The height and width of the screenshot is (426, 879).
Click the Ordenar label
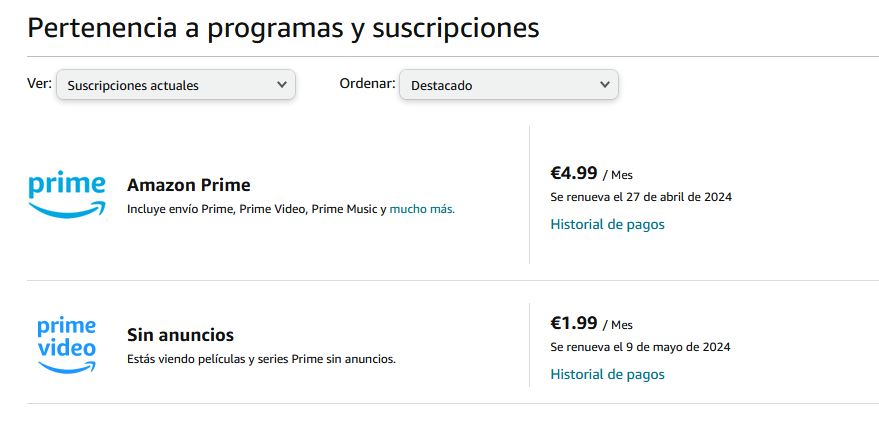[367, 84]
